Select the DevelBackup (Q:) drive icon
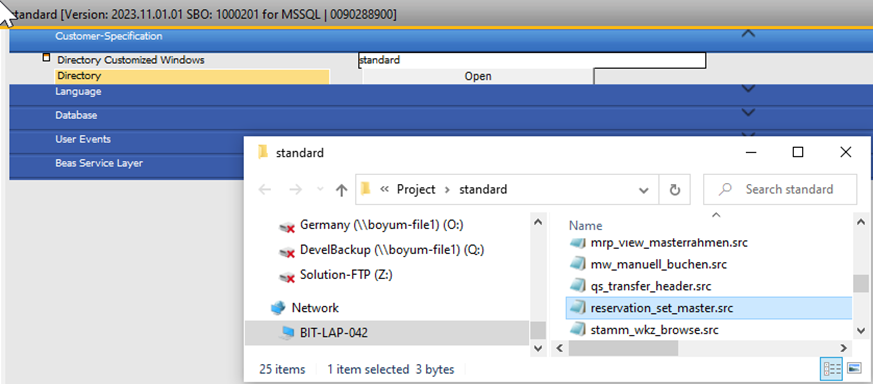Screen dimensions: 873x384 point(286,251)
